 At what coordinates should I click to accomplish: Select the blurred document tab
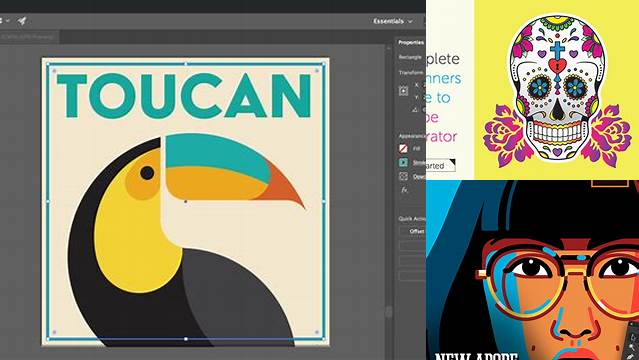click(28, 37)
